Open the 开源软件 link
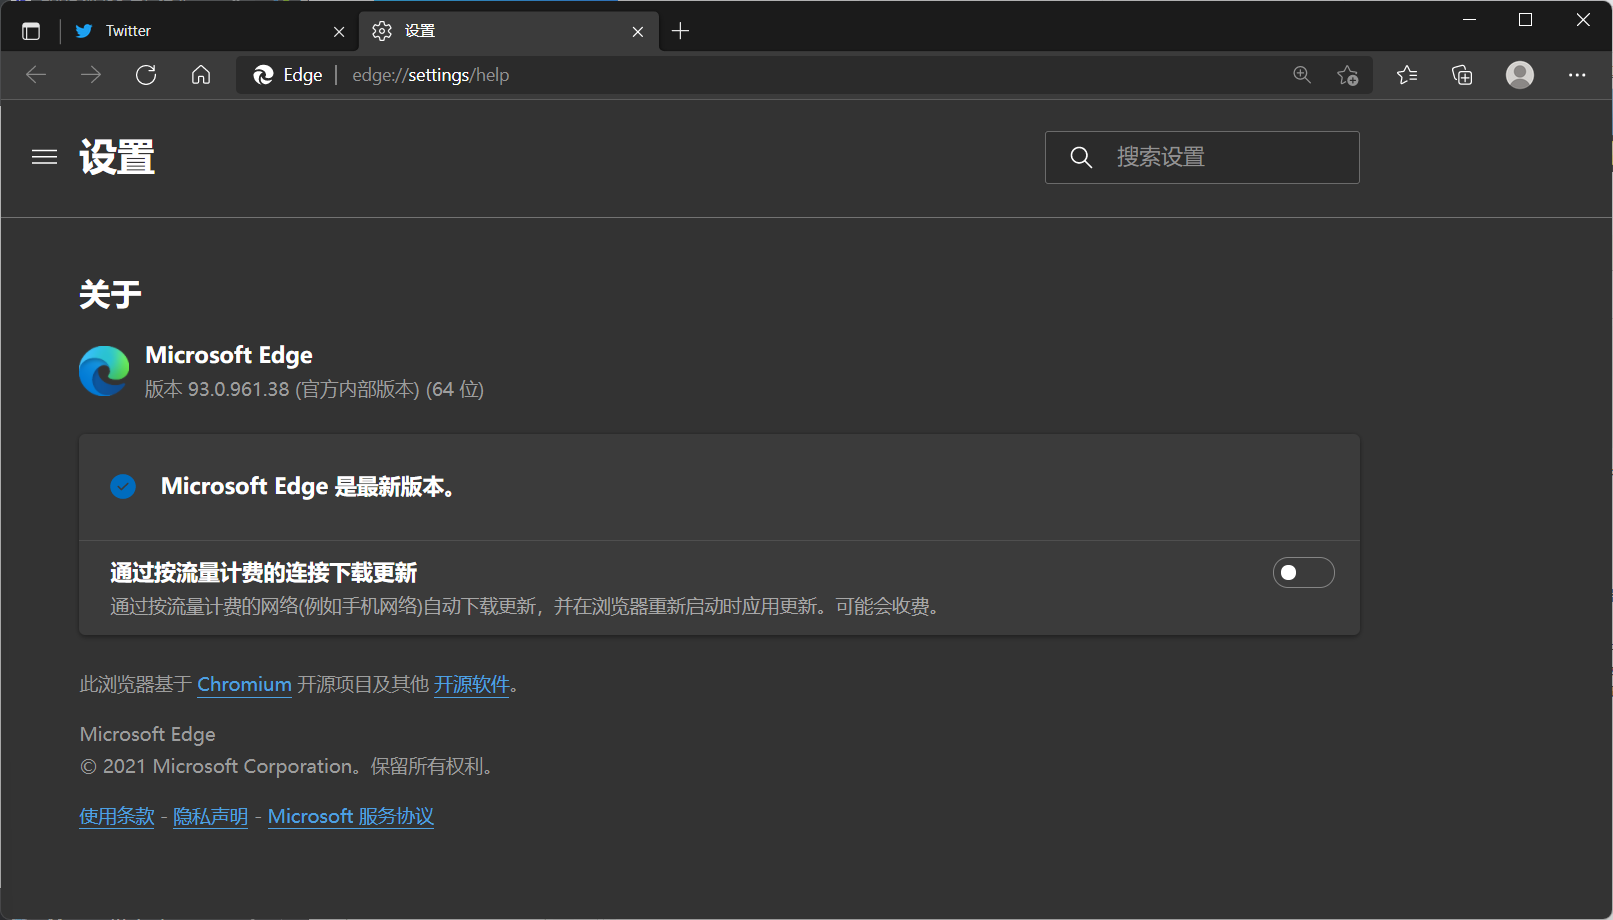 pyautogui.click(x=472, y=685)
